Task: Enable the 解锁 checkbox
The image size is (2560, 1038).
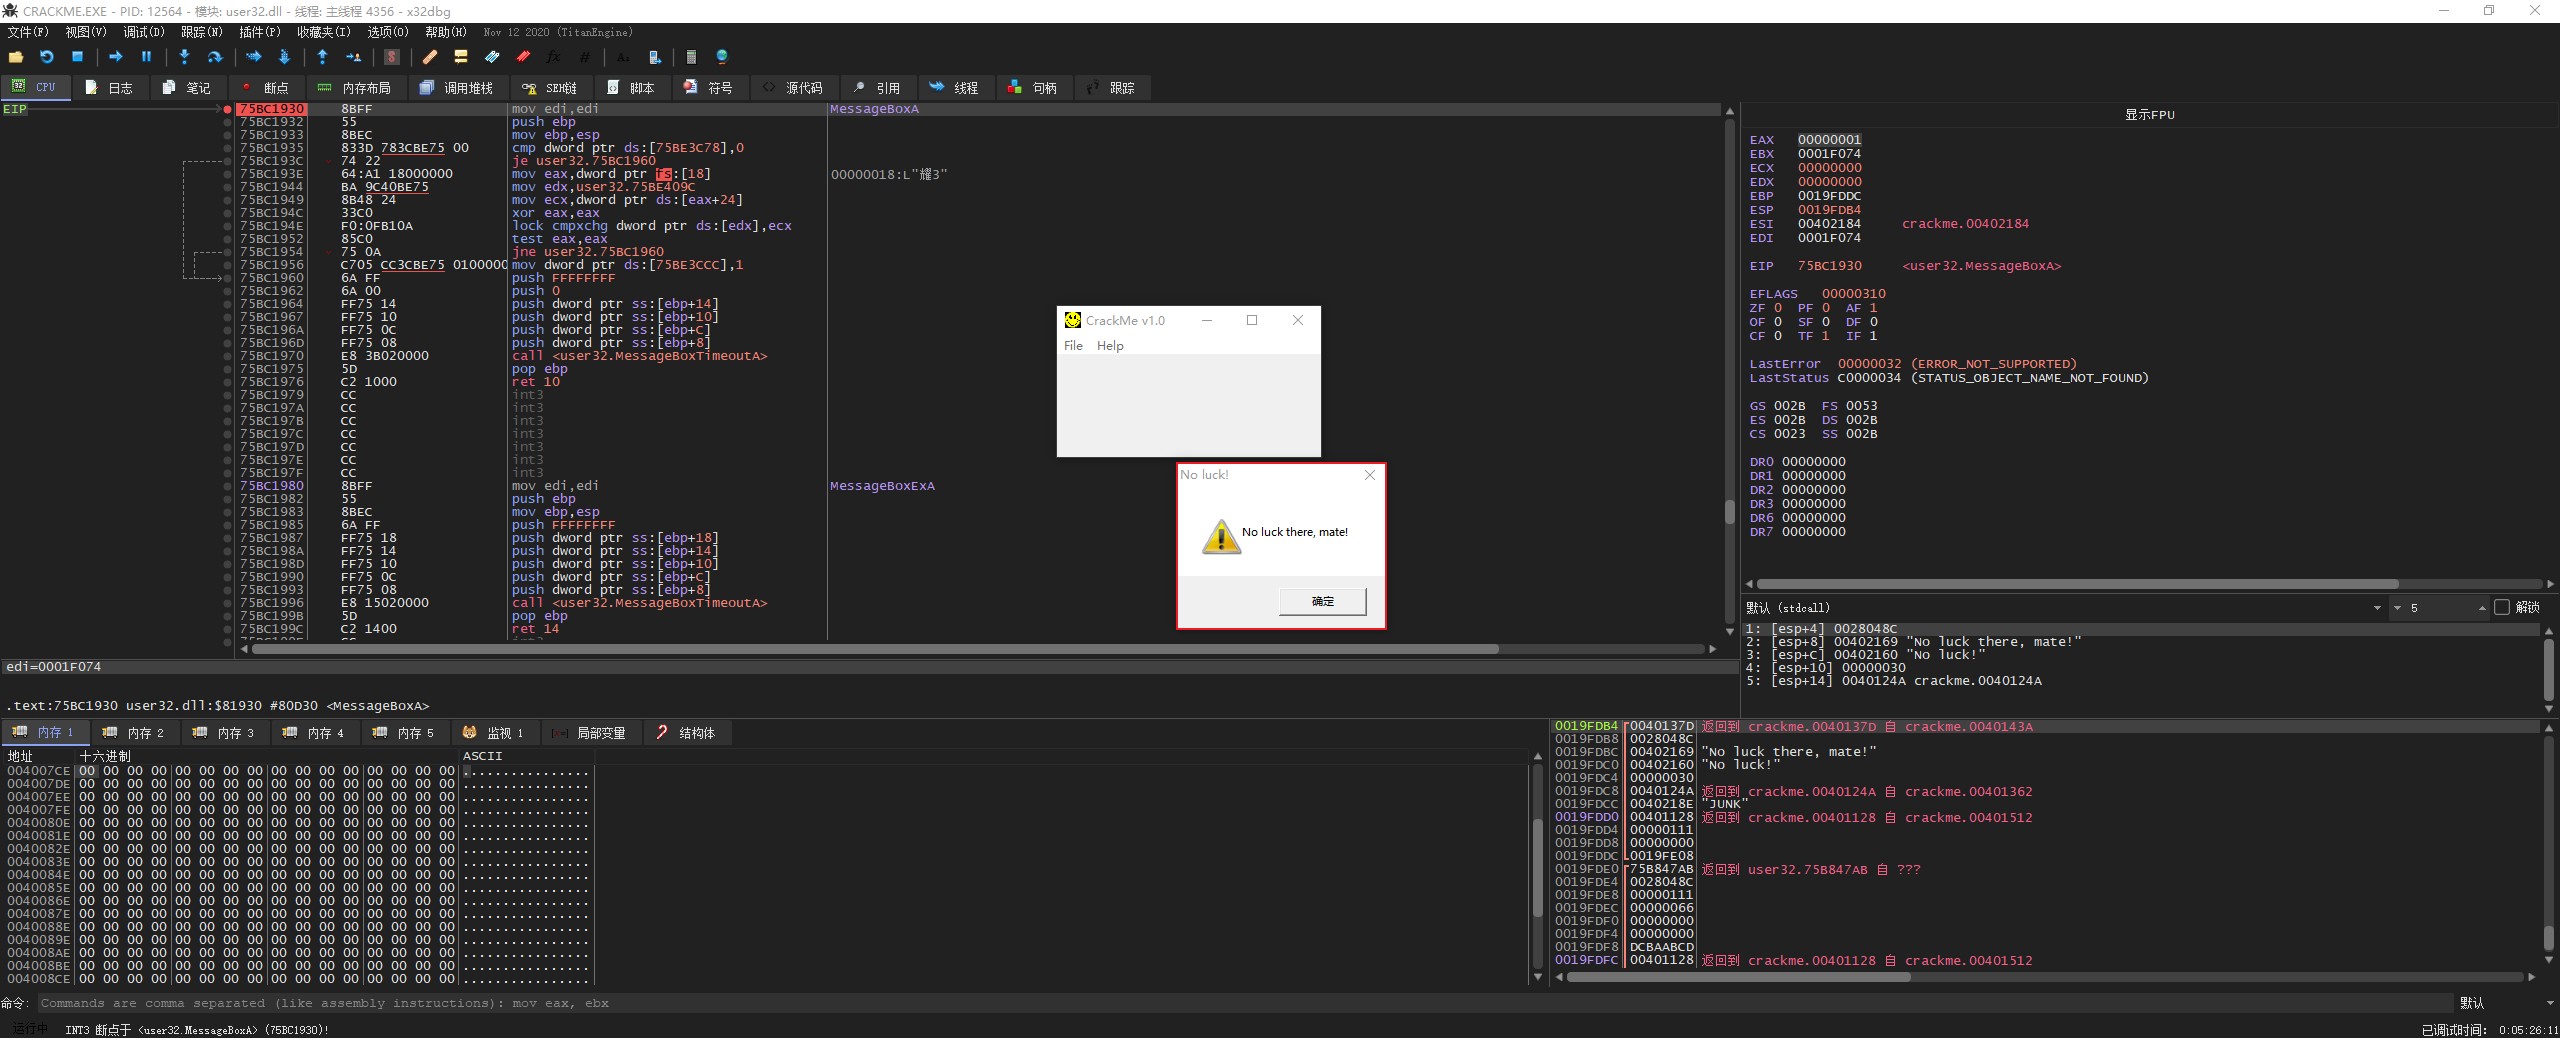Action: [2502, 607]
